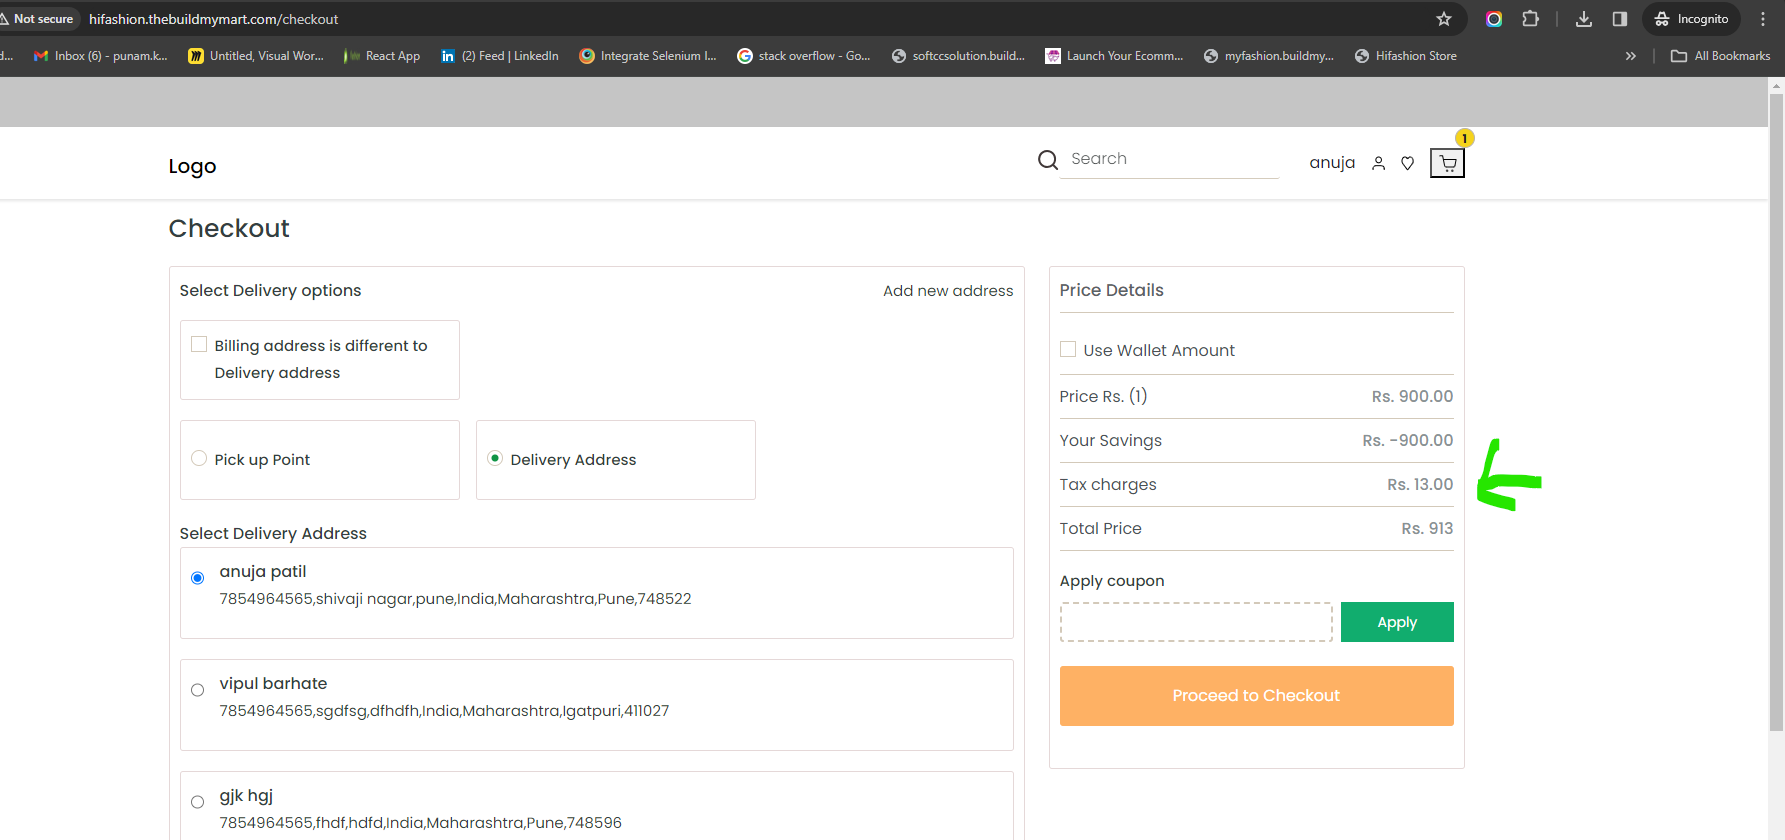
Task: Open Launch Your Ecomm bookmark
Action: [1114, 56]
